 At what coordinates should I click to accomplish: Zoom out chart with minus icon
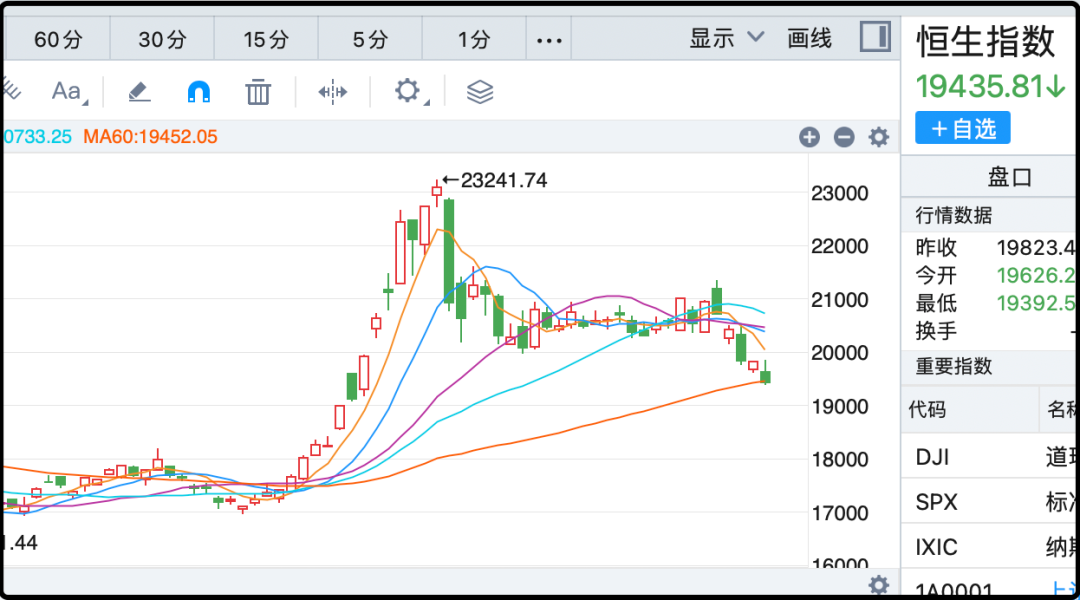(x=844, y=138)
